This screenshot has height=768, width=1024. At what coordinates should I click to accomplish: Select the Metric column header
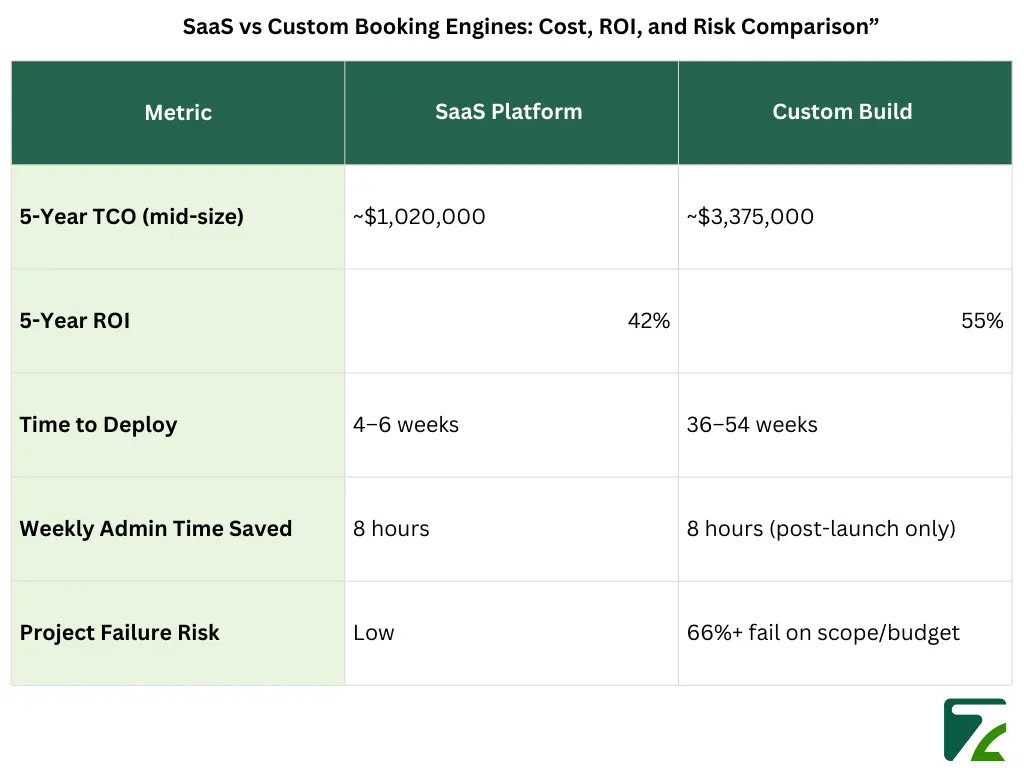(178, 113)
